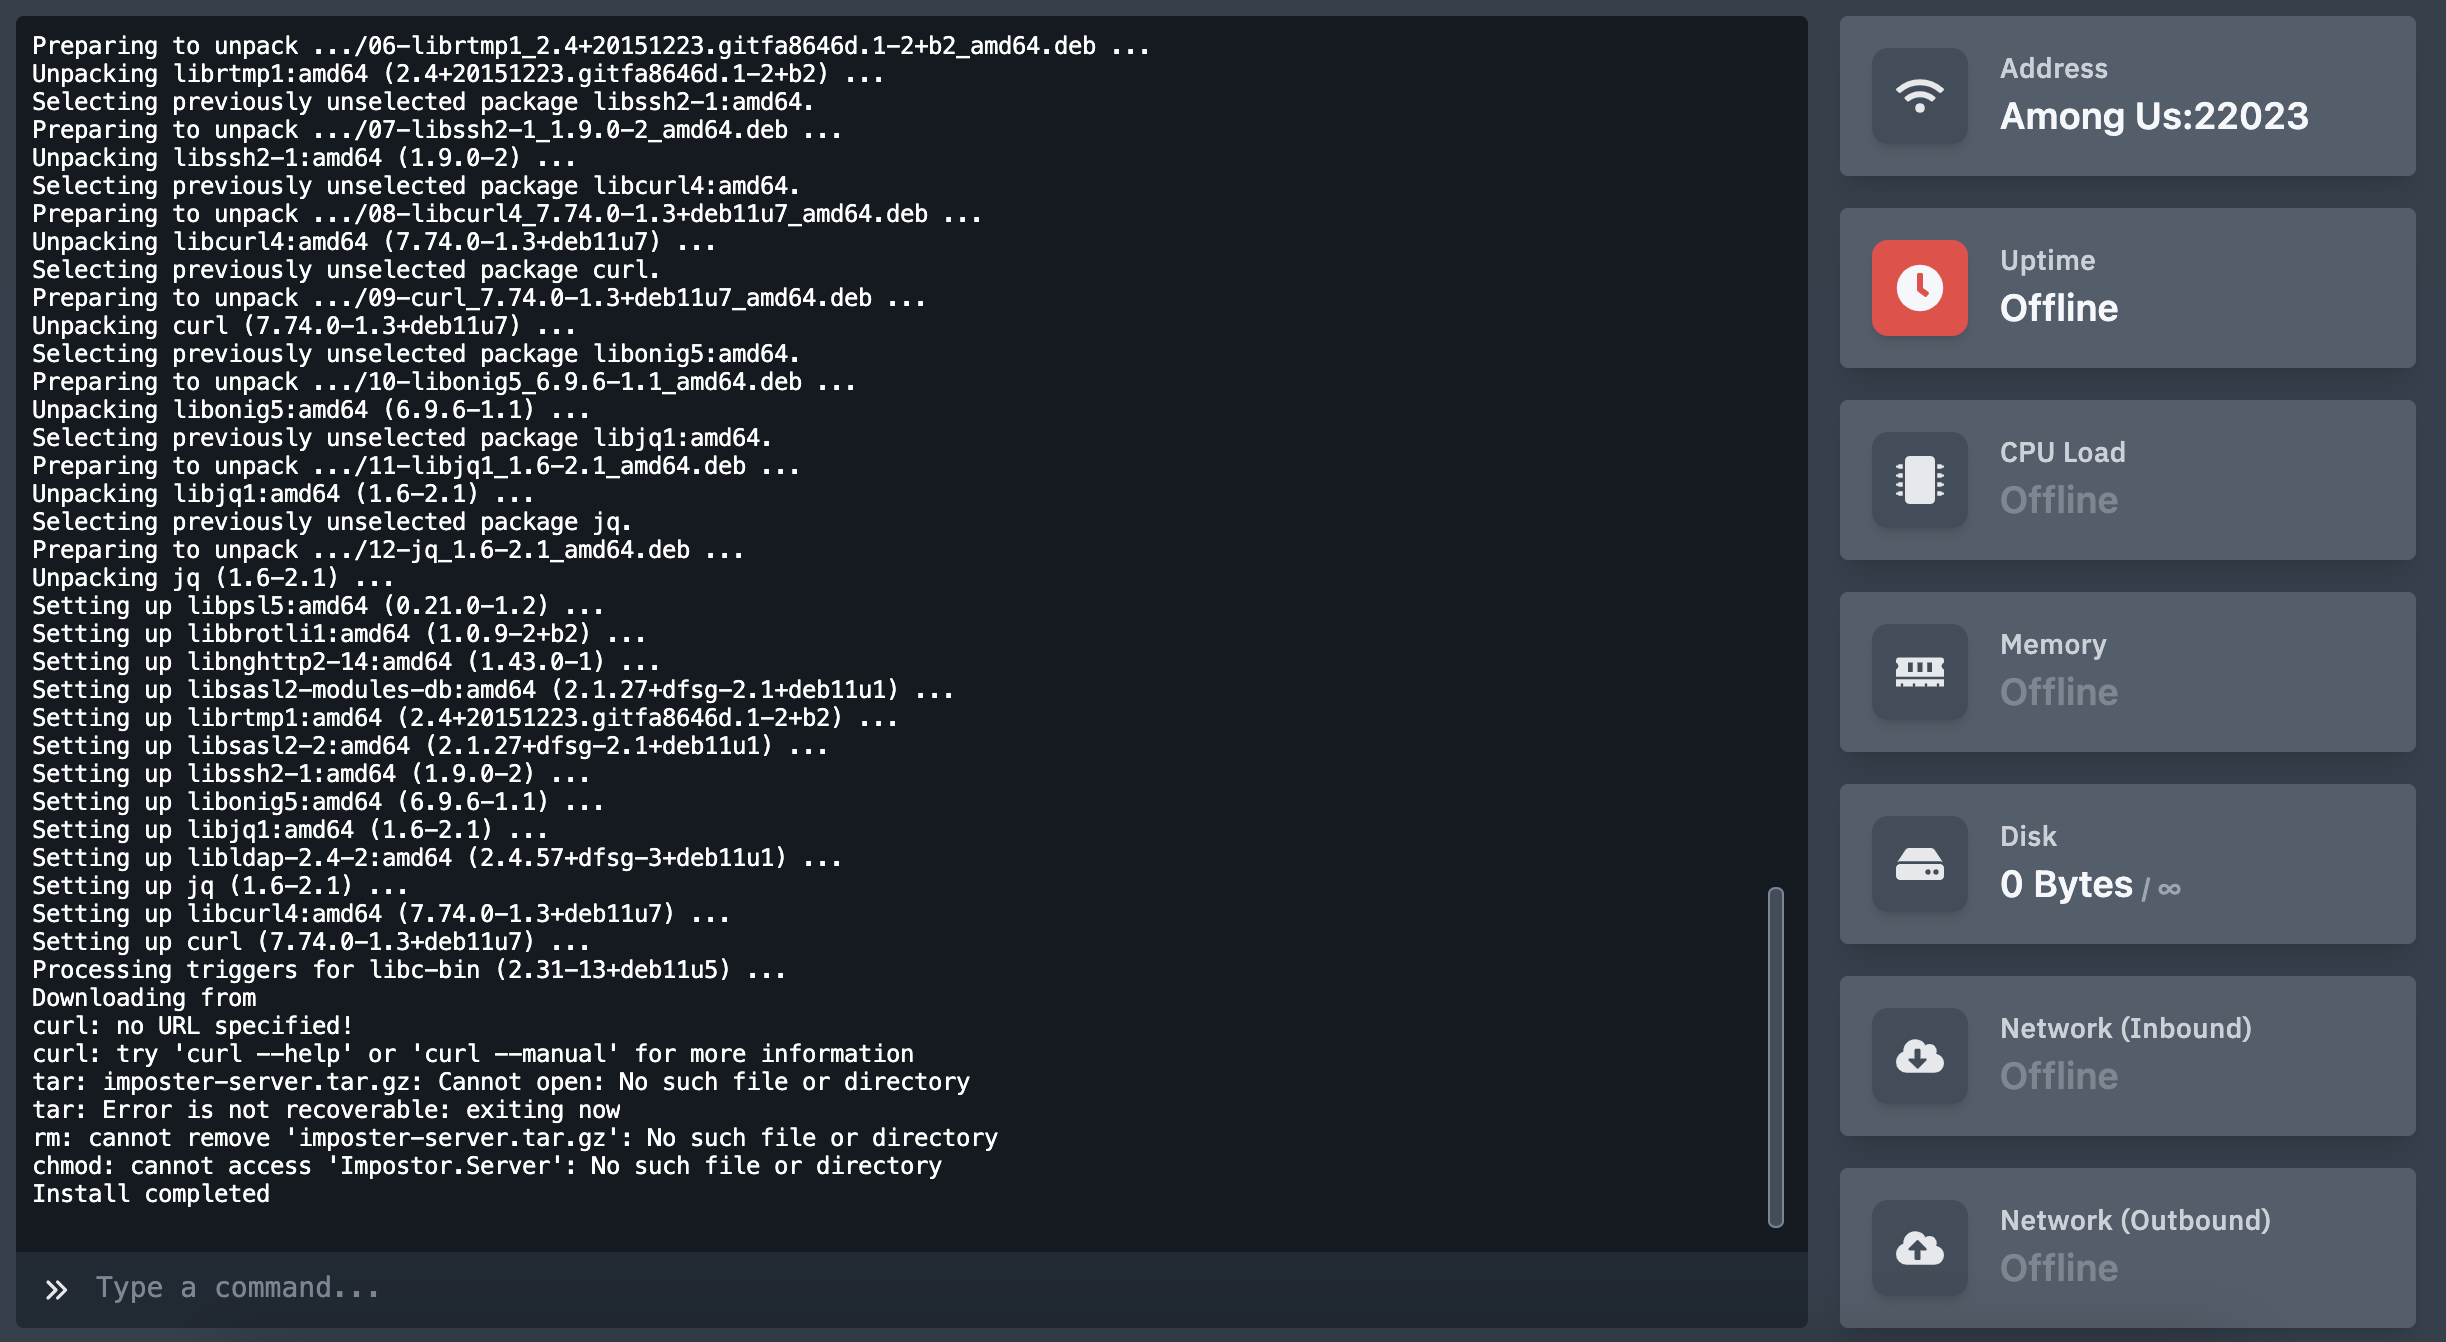2446x1342 pixels.
Task: Select the server address Among Us:22023
Action: (2155, 116)
